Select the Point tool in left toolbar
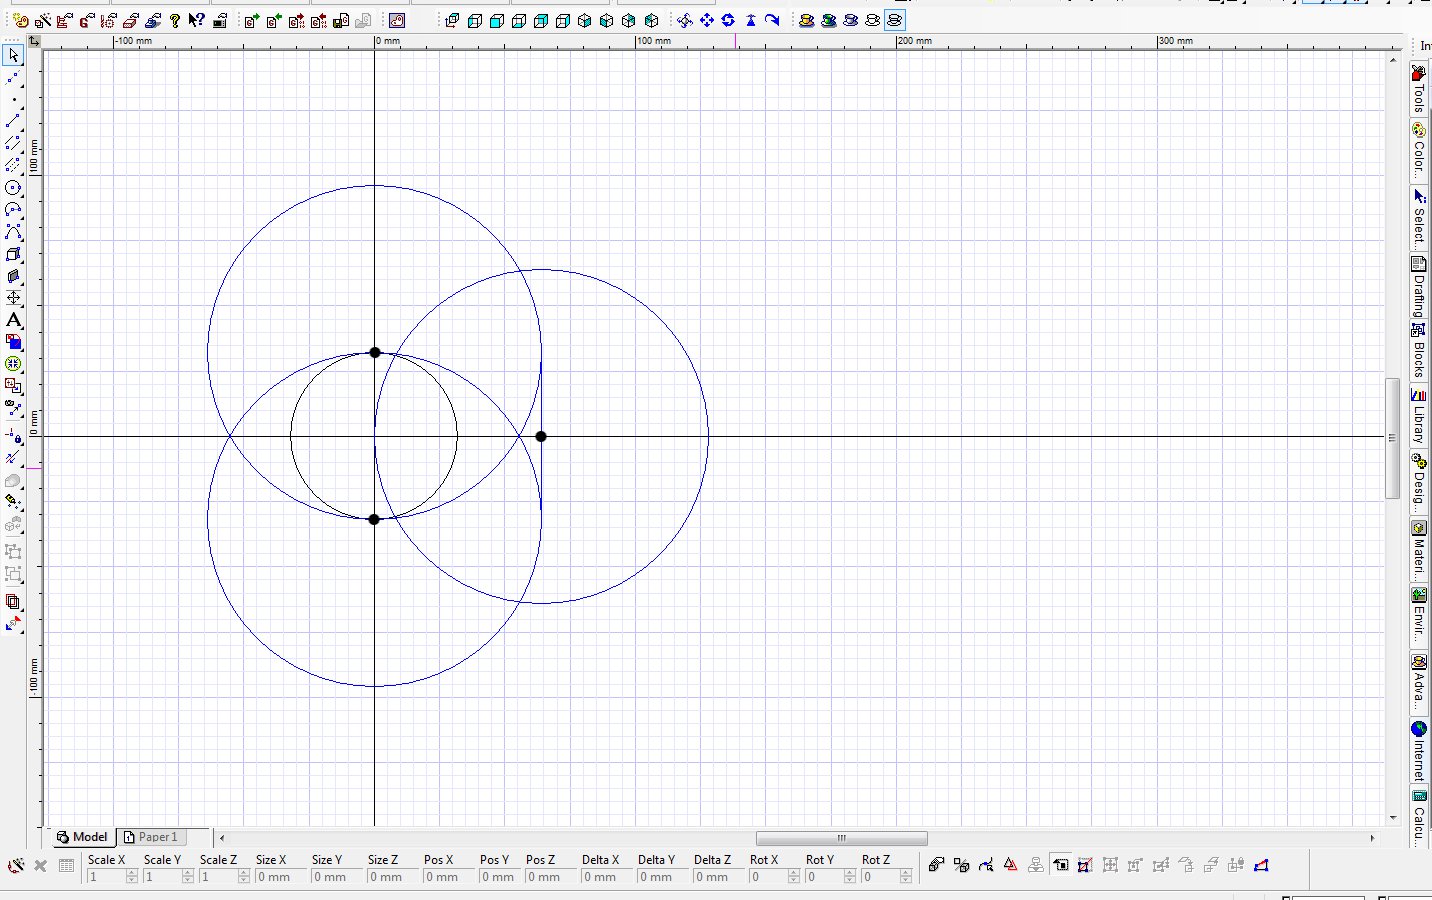The image size is (1432, 900). coord(13,100)
